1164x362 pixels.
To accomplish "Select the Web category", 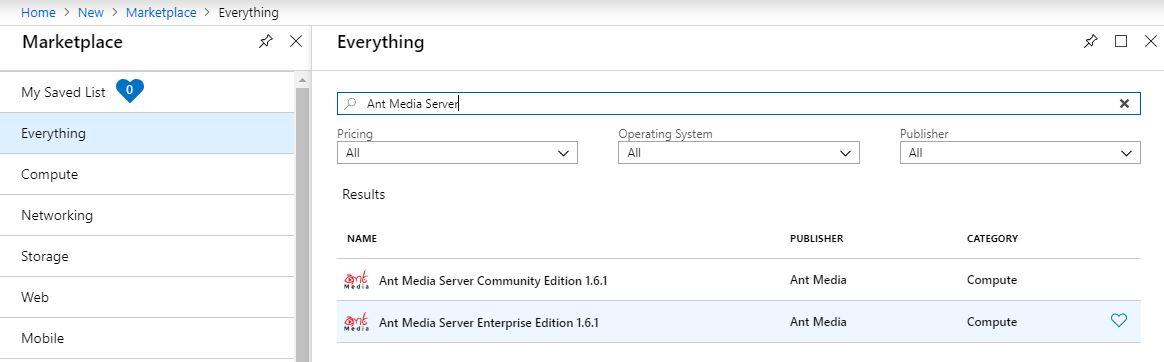I will (147, 297).
